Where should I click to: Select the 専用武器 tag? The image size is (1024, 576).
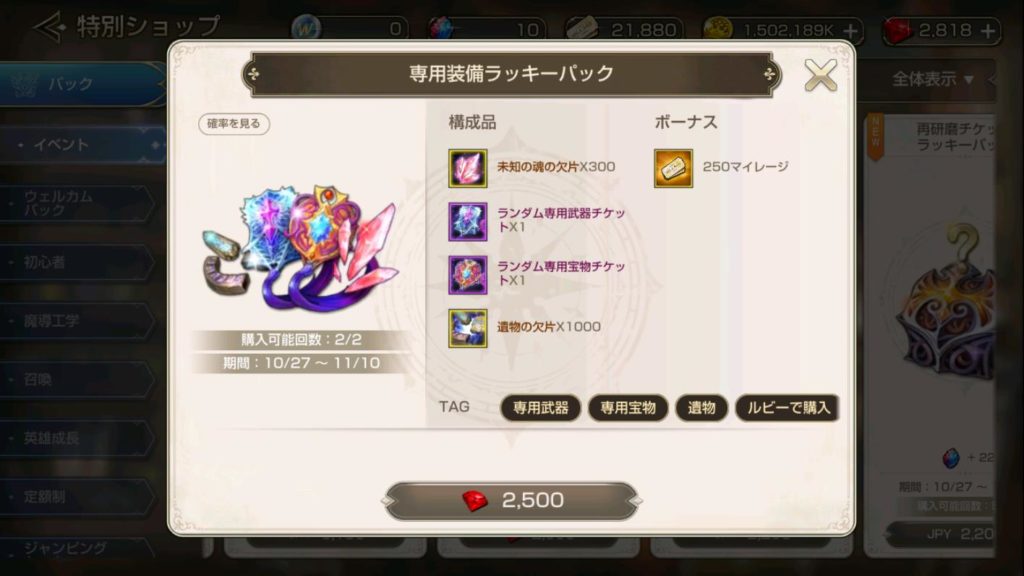point(541,408)
